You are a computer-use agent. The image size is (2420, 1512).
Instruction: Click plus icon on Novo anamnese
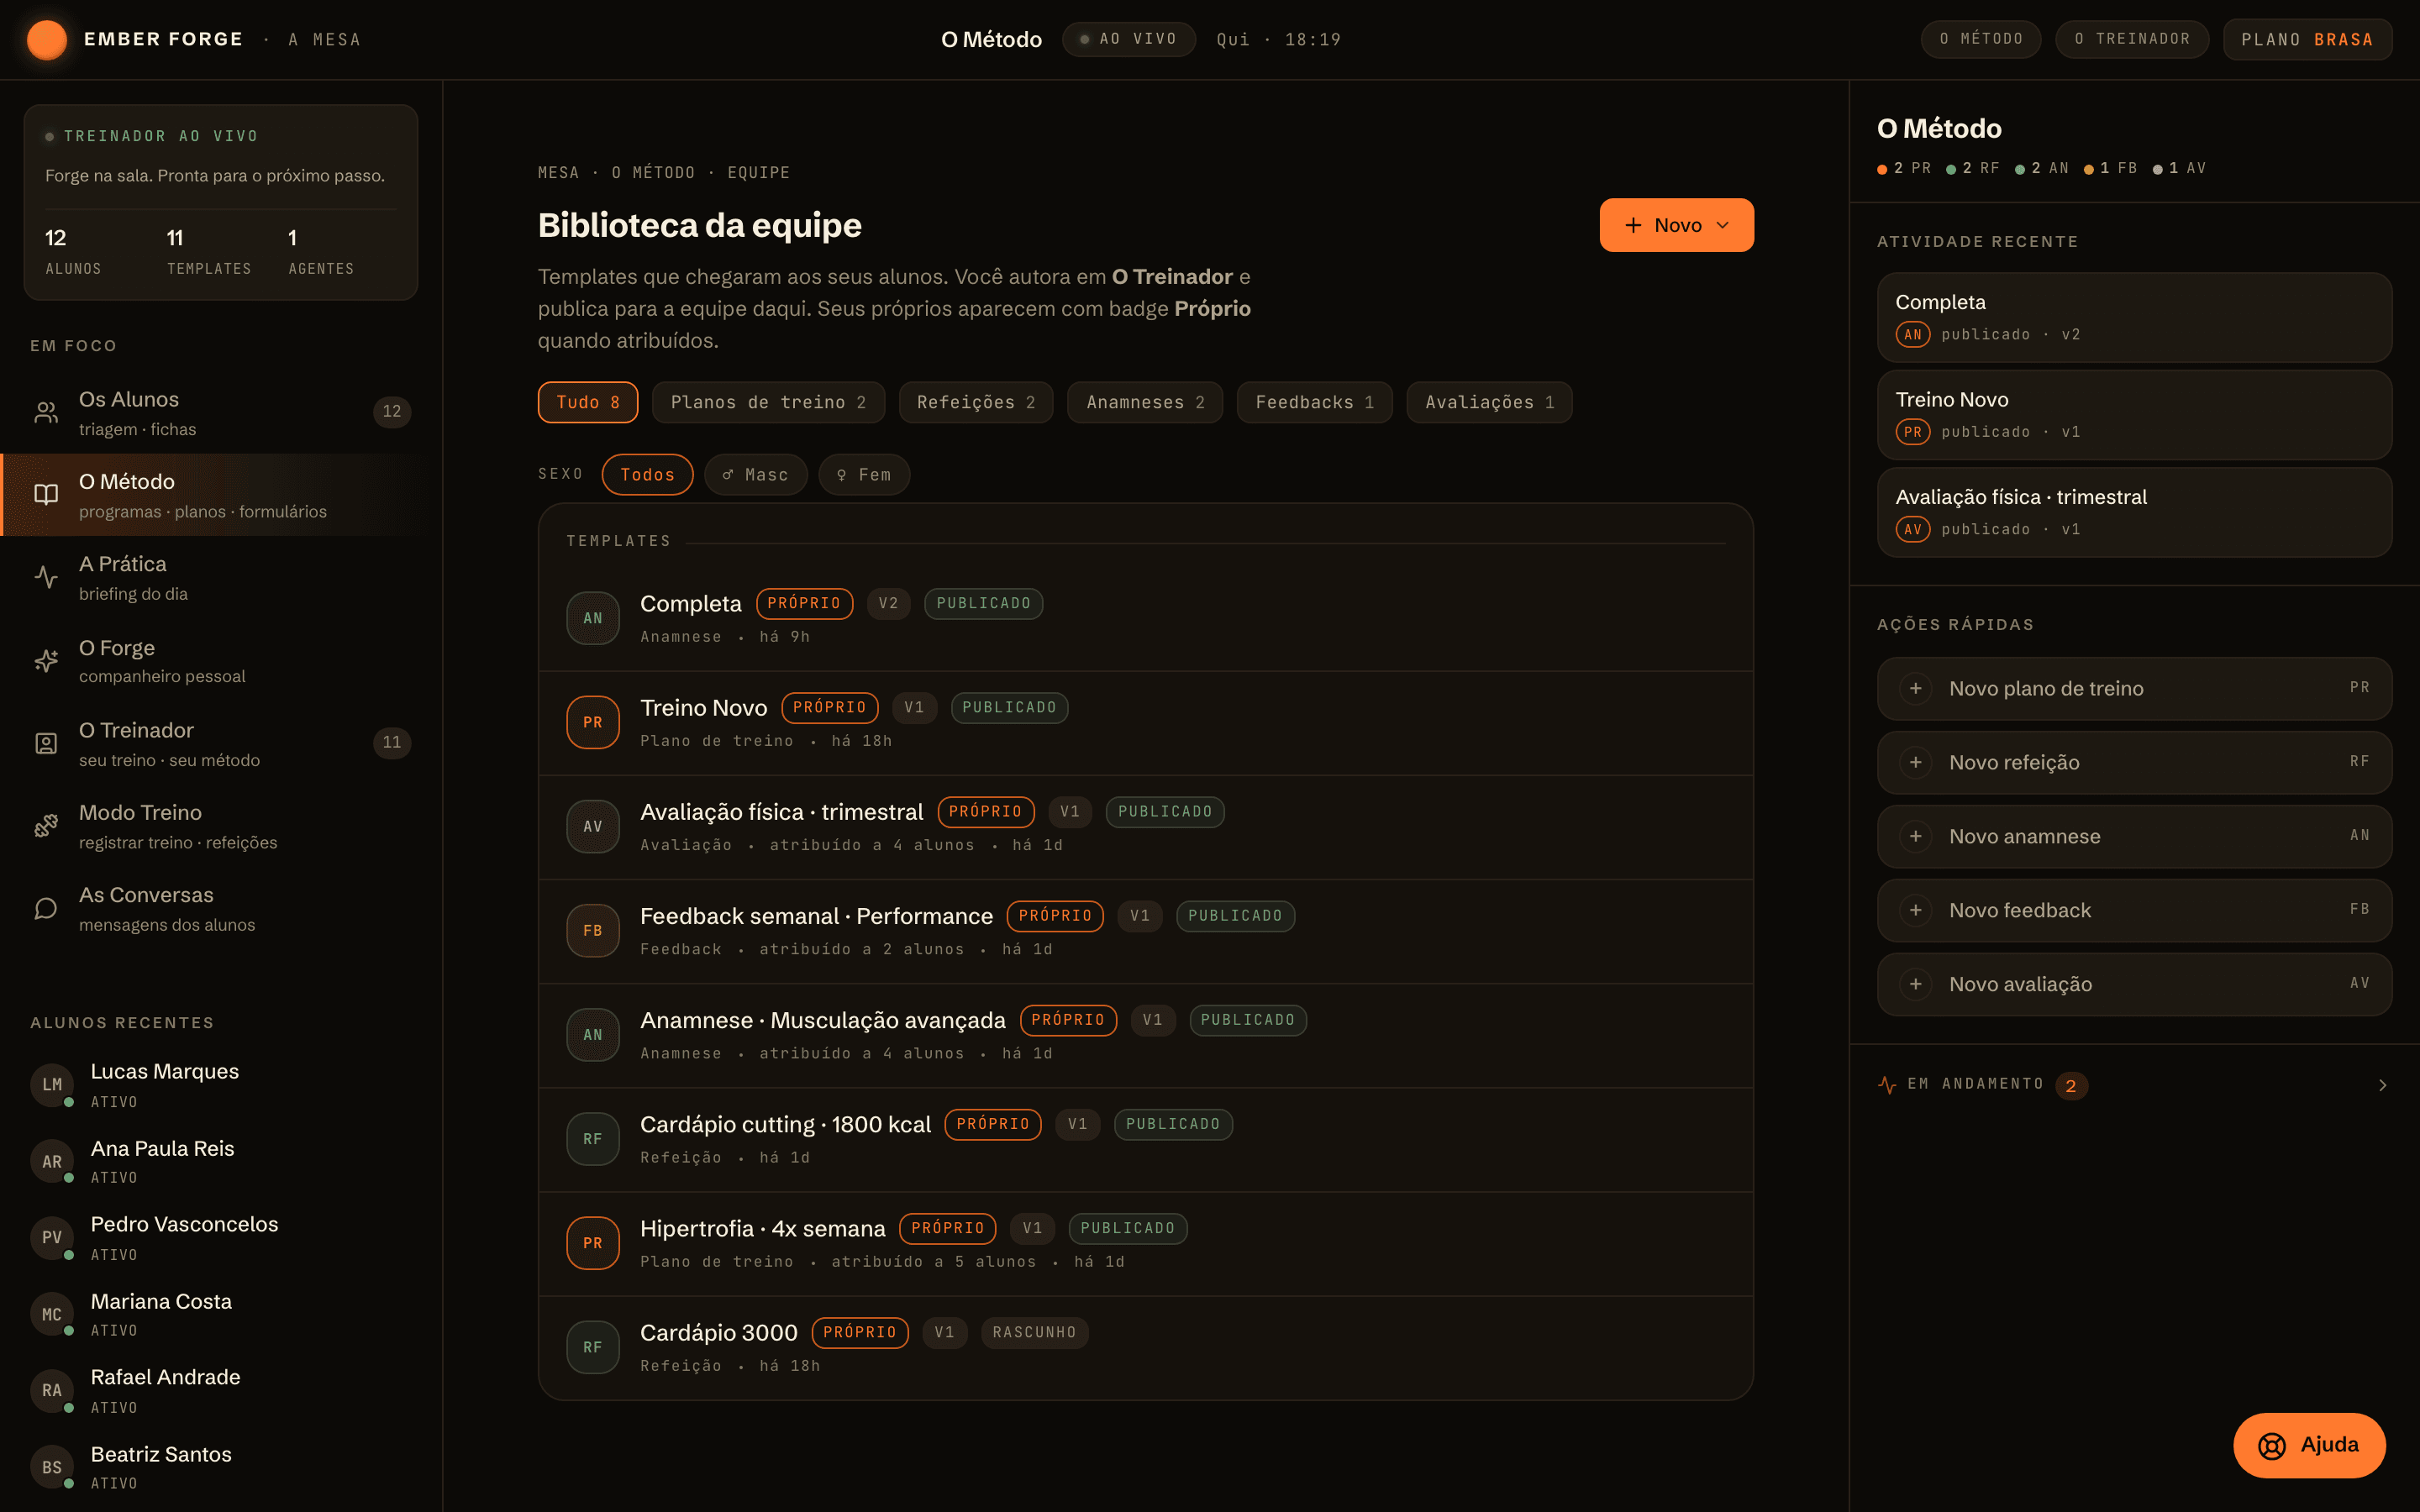(1915, 836)
